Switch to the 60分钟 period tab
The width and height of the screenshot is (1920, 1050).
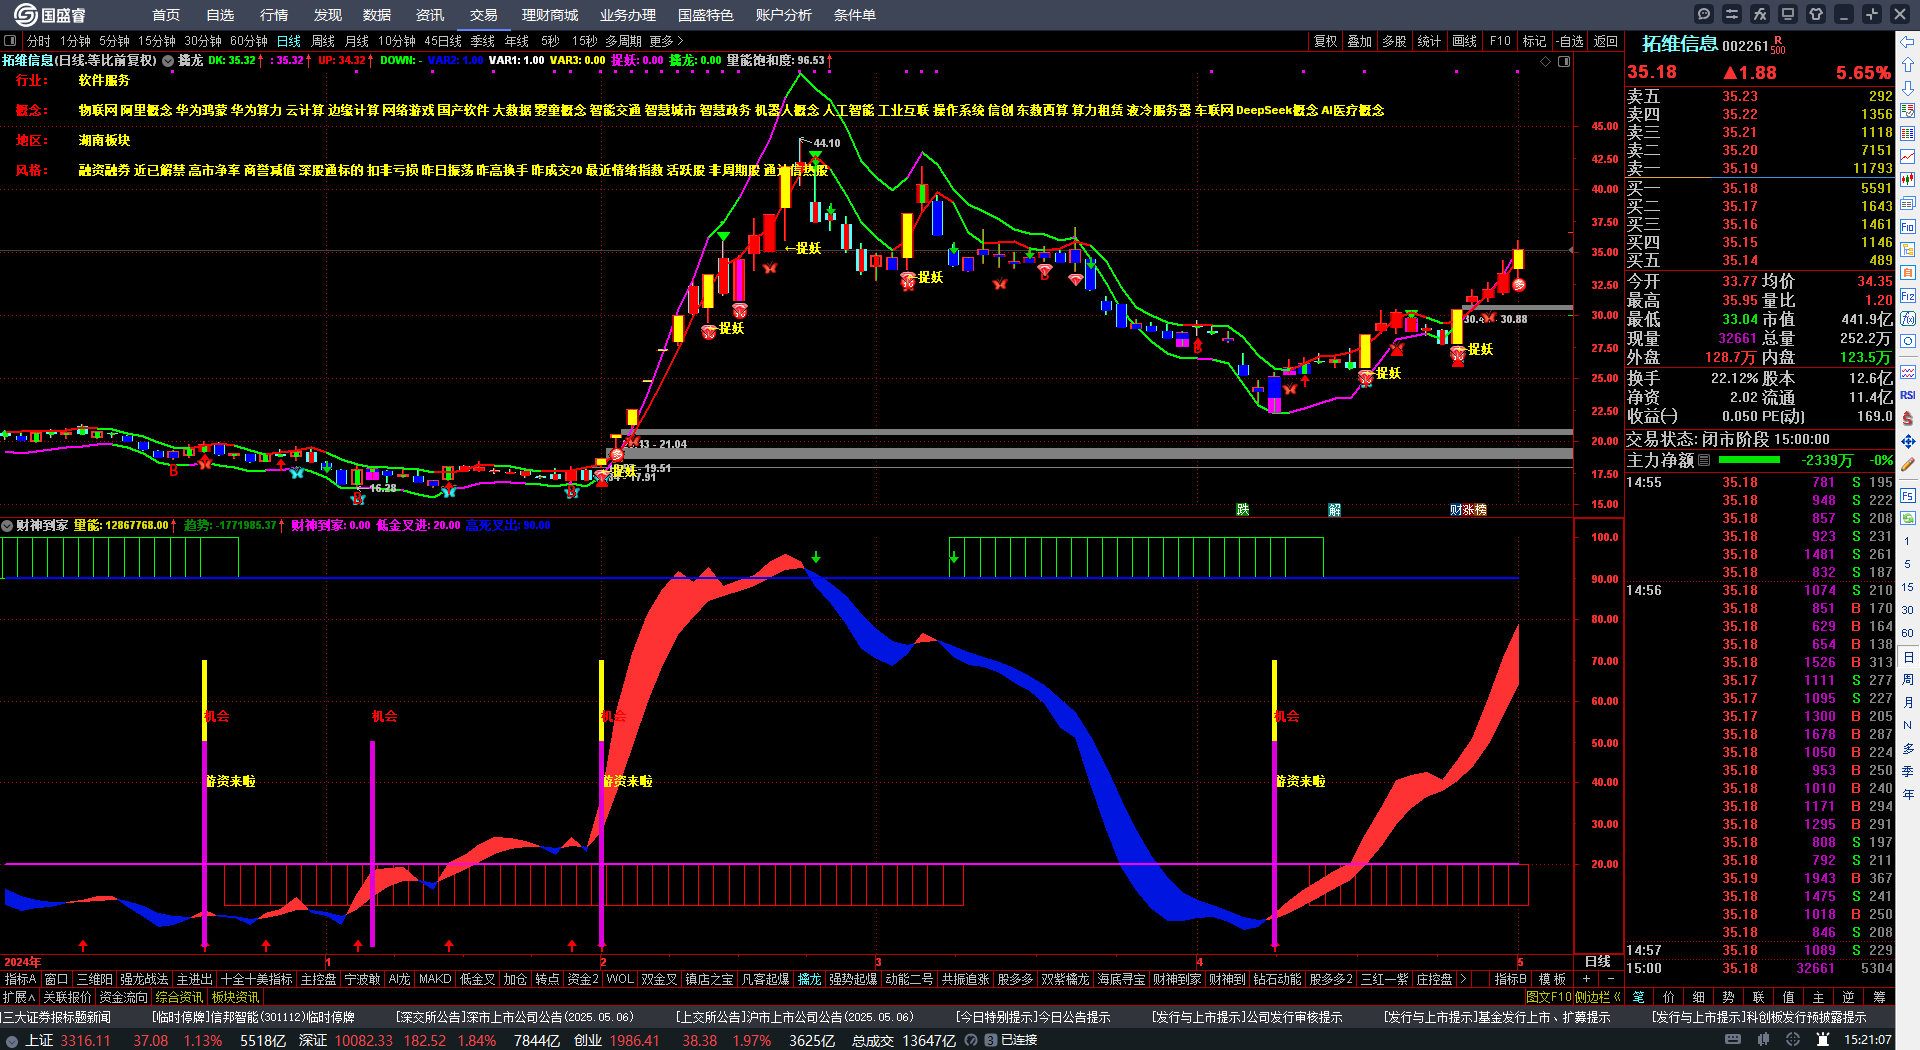pos(249,41)
